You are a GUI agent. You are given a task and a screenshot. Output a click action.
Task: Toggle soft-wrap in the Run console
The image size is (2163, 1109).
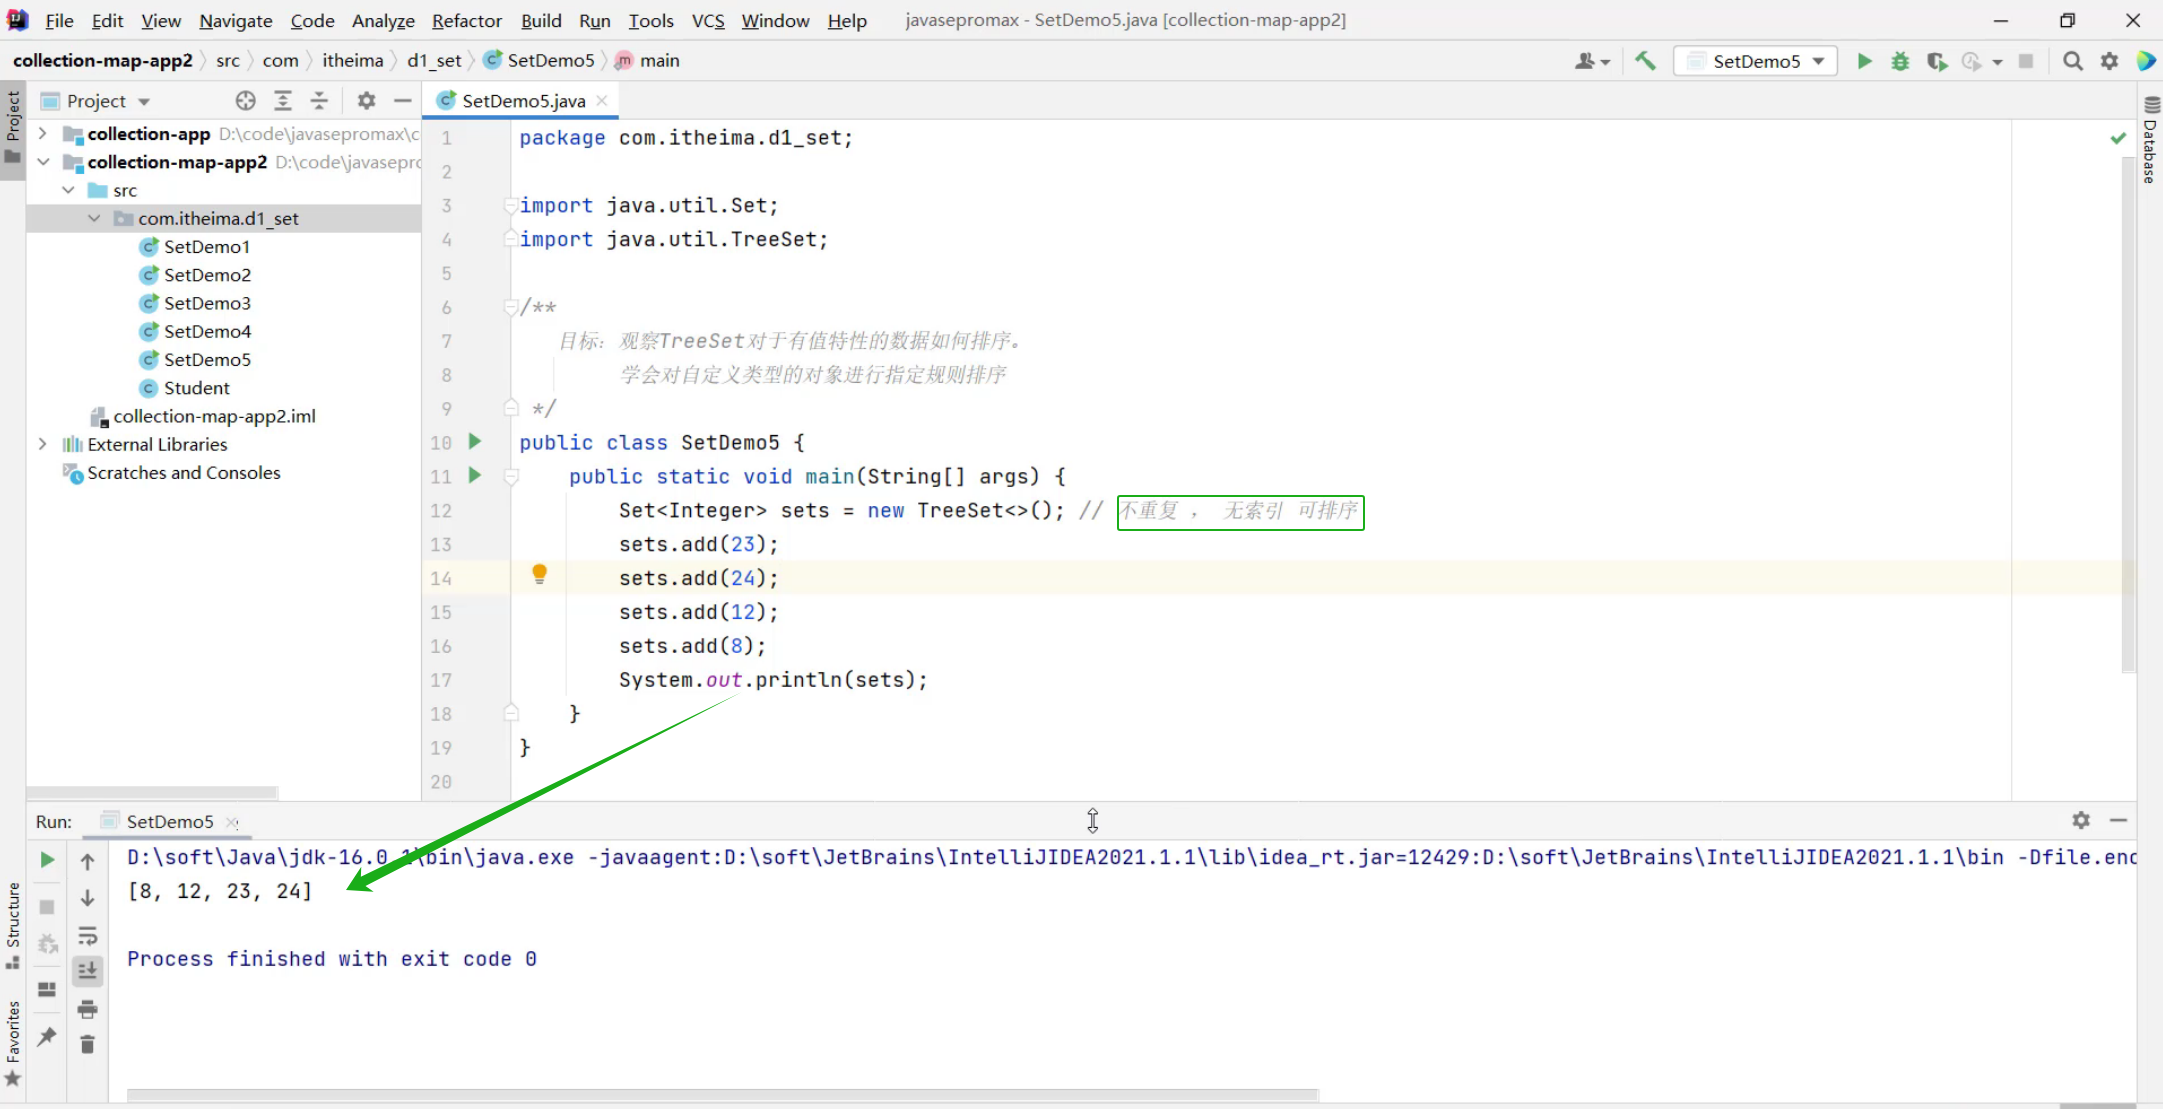point(88,936)
